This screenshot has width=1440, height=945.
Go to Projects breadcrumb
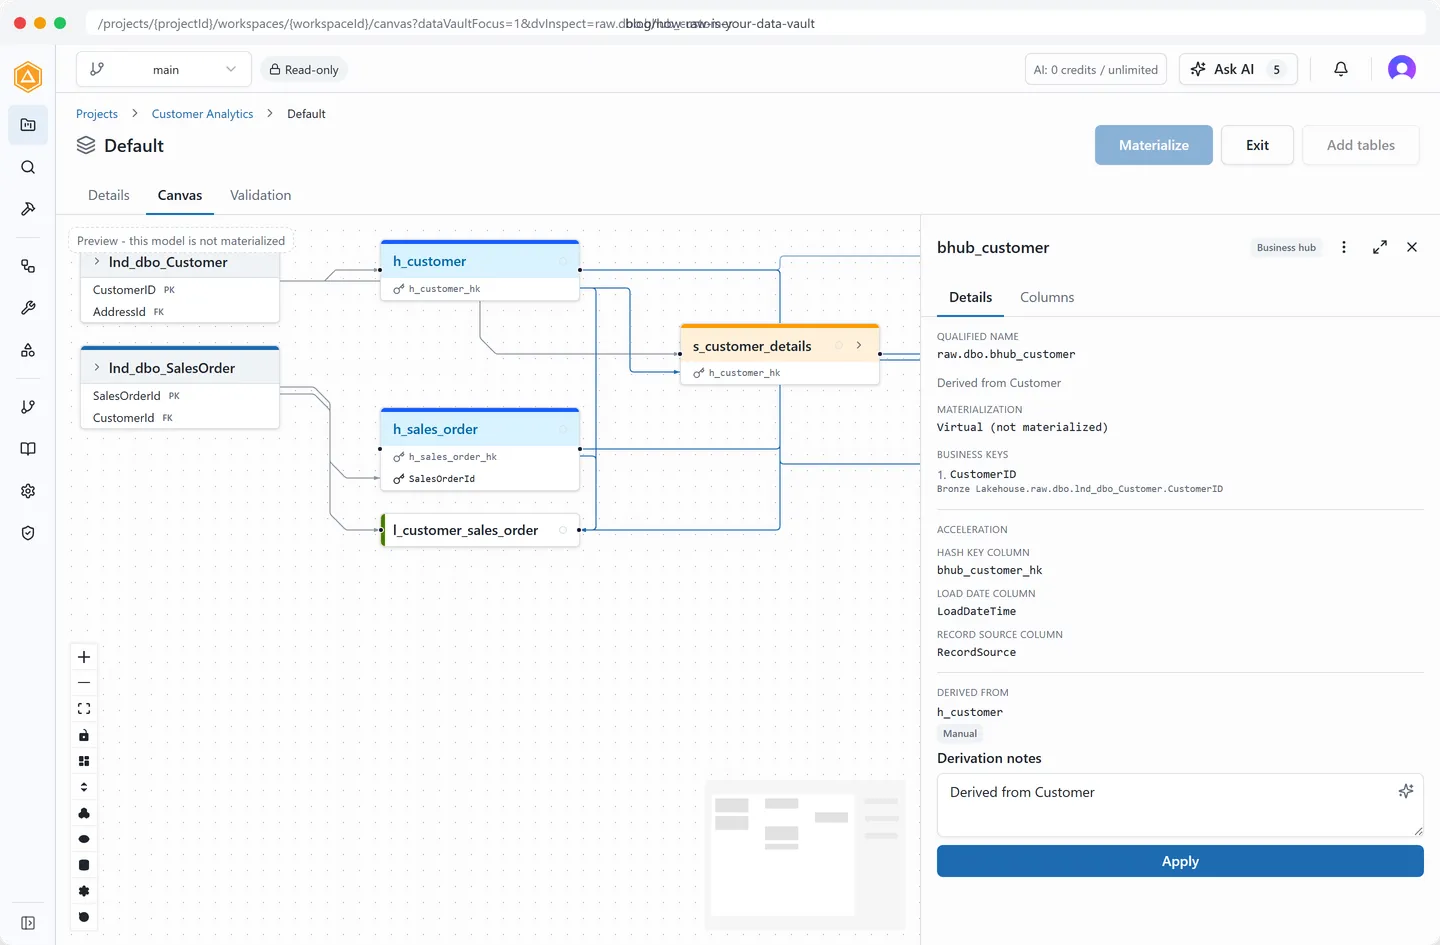point(97,114)
